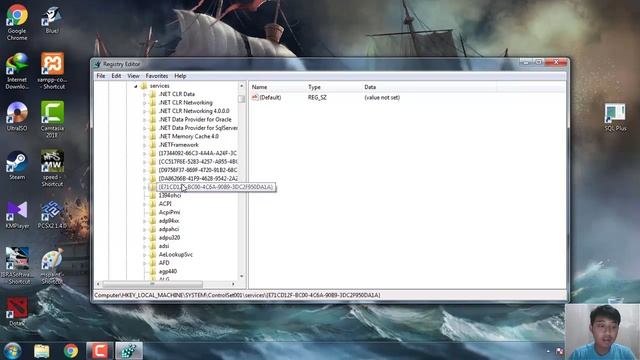Click '(value not set)' data cell

click(382, 98)
